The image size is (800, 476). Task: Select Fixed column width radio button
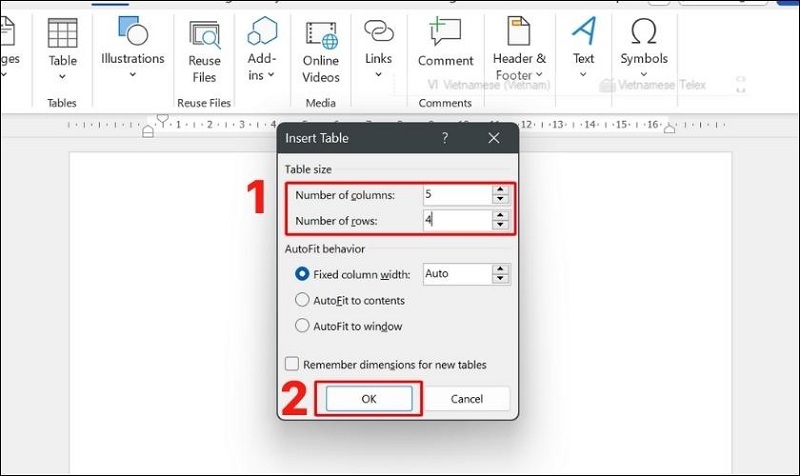click(303, 274)
